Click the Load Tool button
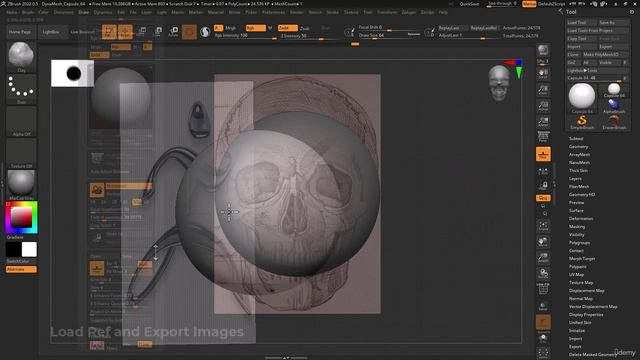Image resolution: width=640 pixels, height=360 pixels. (x=582, y=22)
